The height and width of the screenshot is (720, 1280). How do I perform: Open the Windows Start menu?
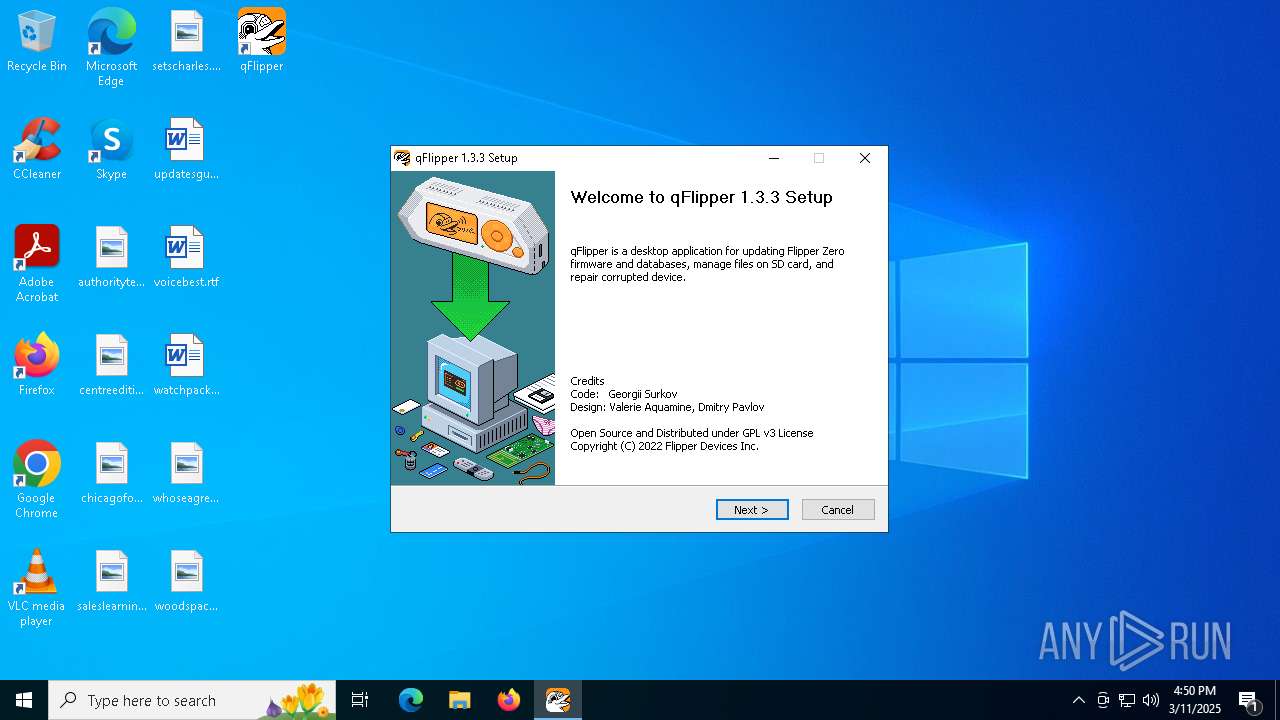[x=24, y=700]
